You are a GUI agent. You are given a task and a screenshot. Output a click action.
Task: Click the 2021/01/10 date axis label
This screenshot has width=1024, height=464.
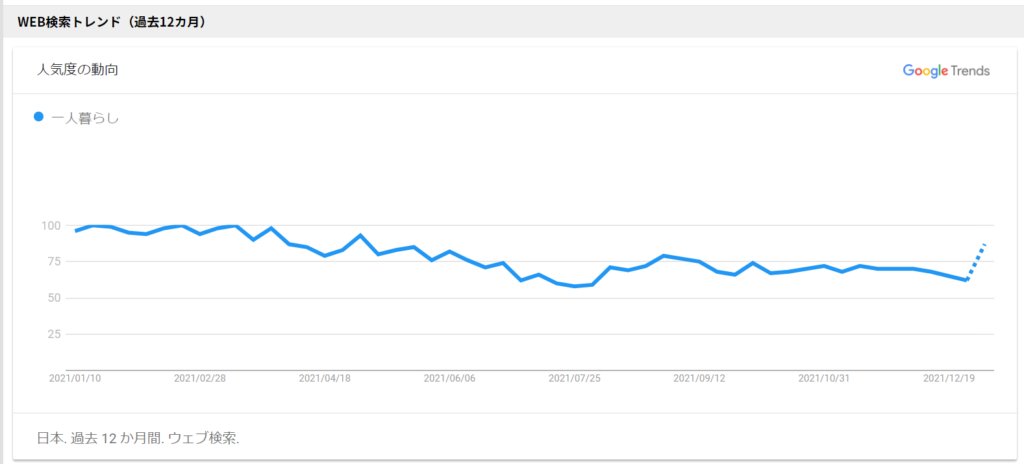(x=74, y=378)
